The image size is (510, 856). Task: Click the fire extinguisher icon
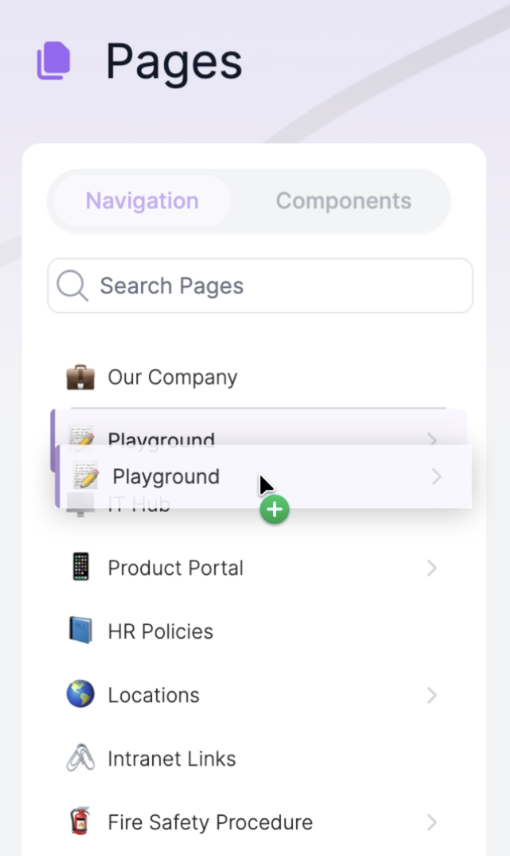(x=80, y=821)
